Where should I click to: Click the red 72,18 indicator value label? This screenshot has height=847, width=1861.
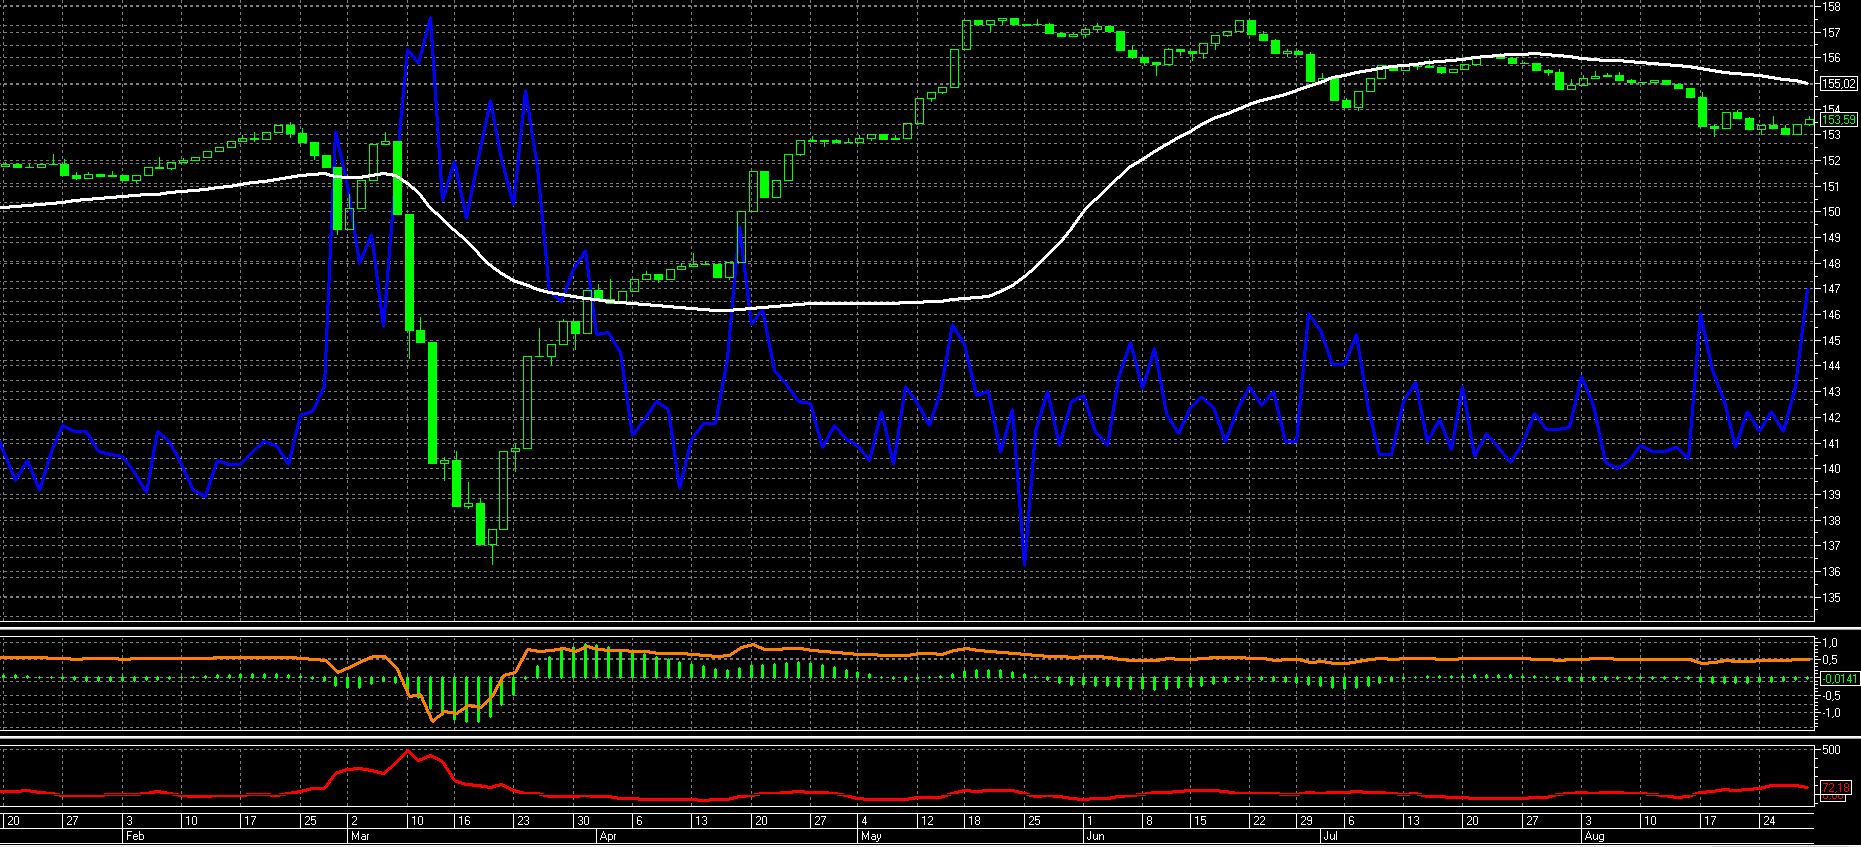(x=1835, y=787)
